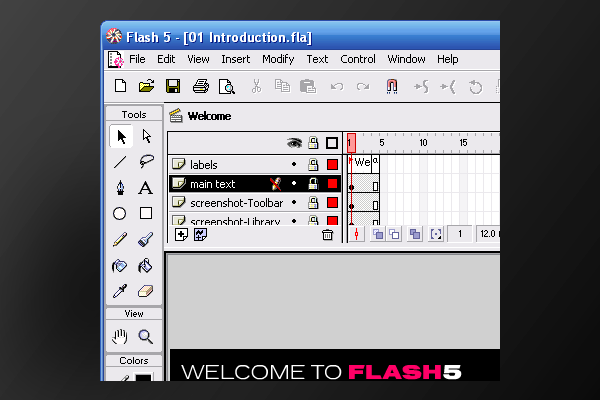Open the View menu
This screenshot has height=400, width=600.
(198, 59)
